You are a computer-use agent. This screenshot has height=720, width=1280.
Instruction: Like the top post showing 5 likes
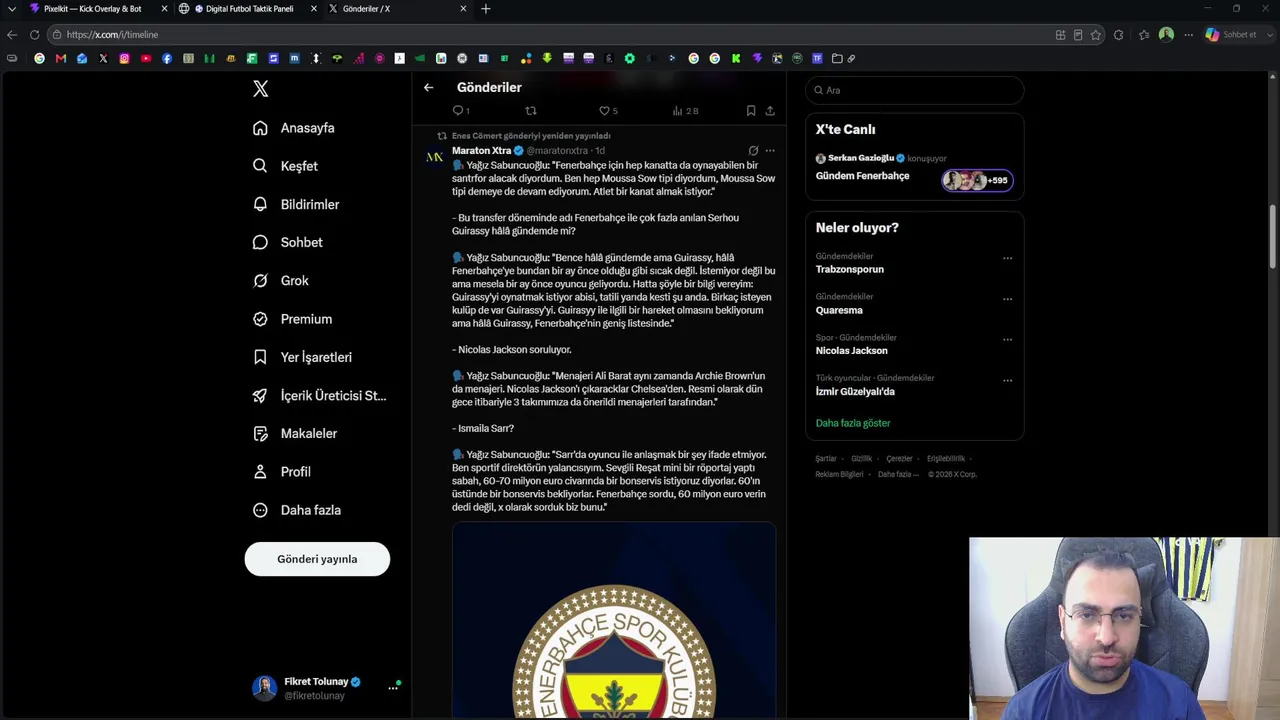tap(604, 110)
